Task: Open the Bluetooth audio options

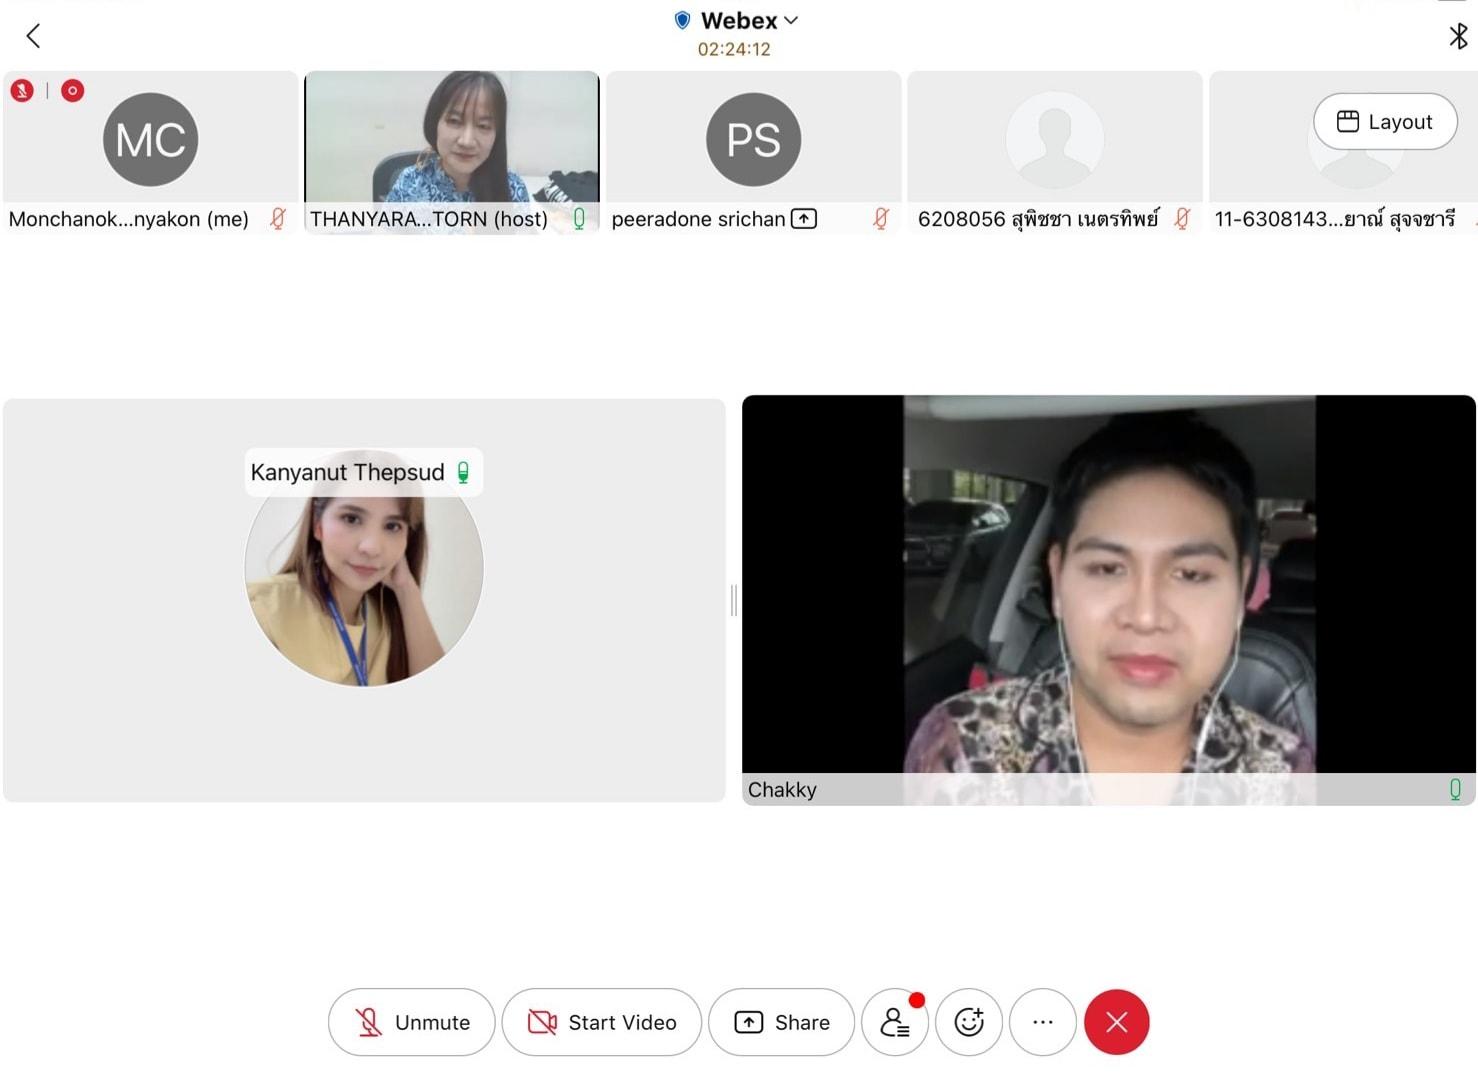Action: pyautogui.click(x=1458, y=37)
